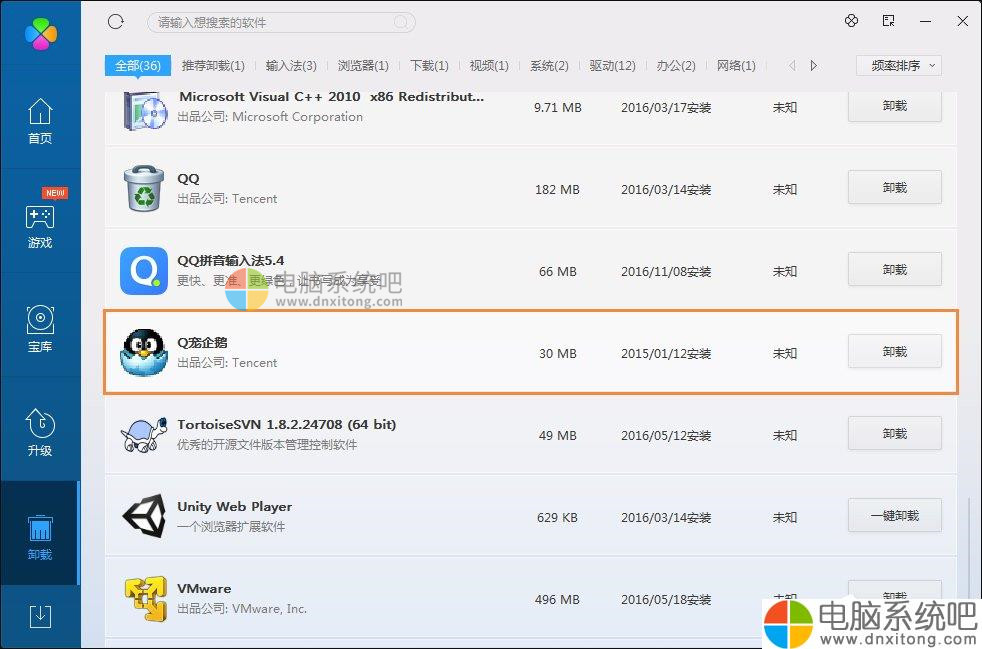Click 一键卸载 for Unity Web Player
982x649 pixels.
click(x=894, y=516)
